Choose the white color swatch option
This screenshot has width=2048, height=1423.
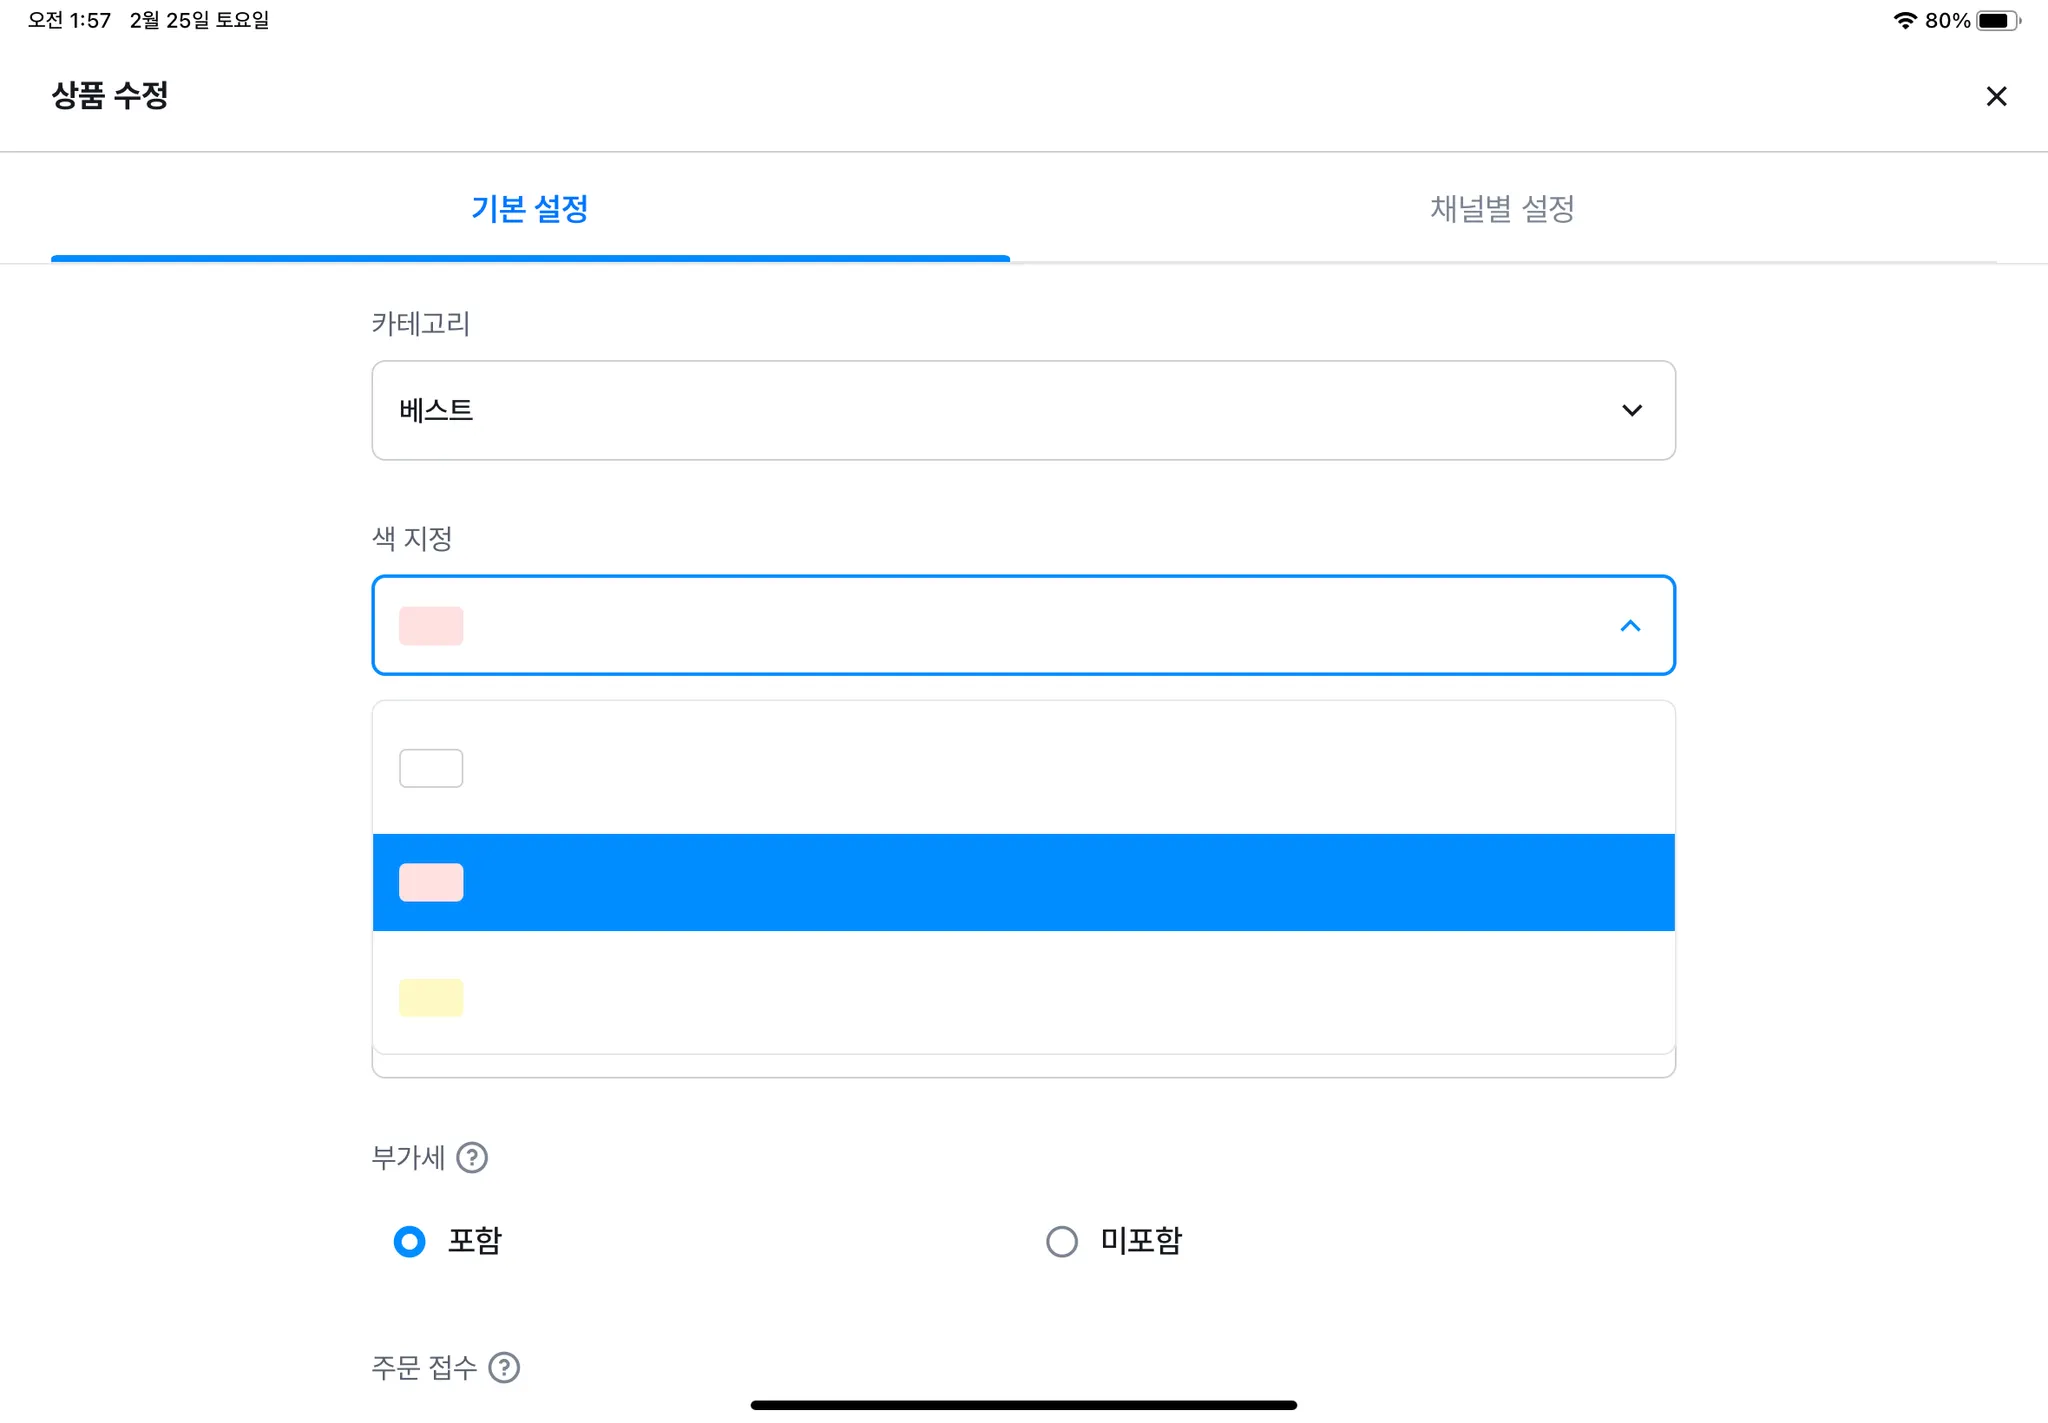click(431, 768)
